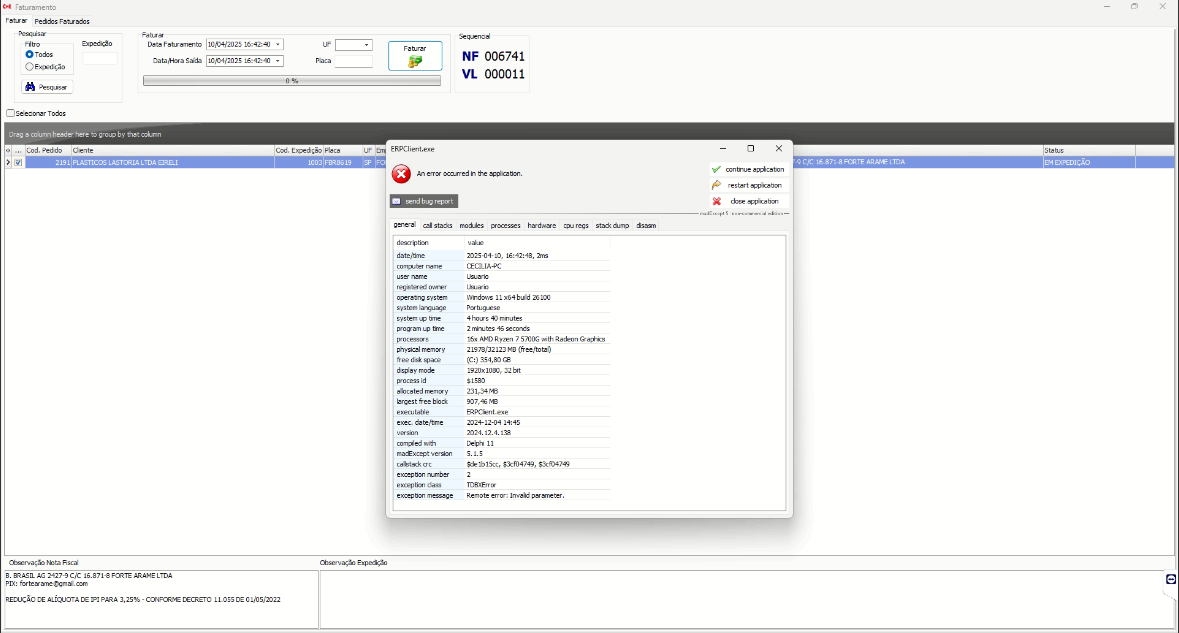Enable the Selecionar Todos checkbox
The image size is (1179, 633).
[x=11, y=113]
